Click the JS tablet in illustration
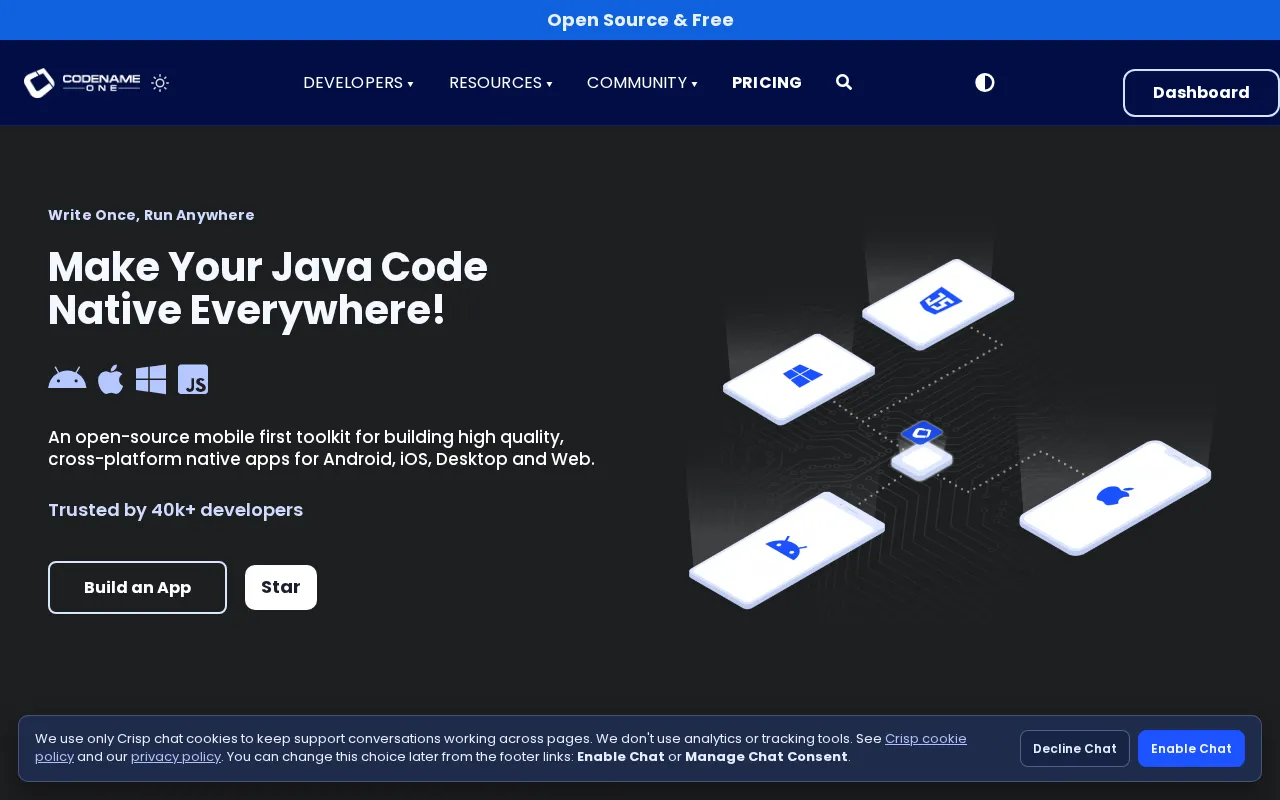This screenshot has width=1280, height=800. [938, 304]
